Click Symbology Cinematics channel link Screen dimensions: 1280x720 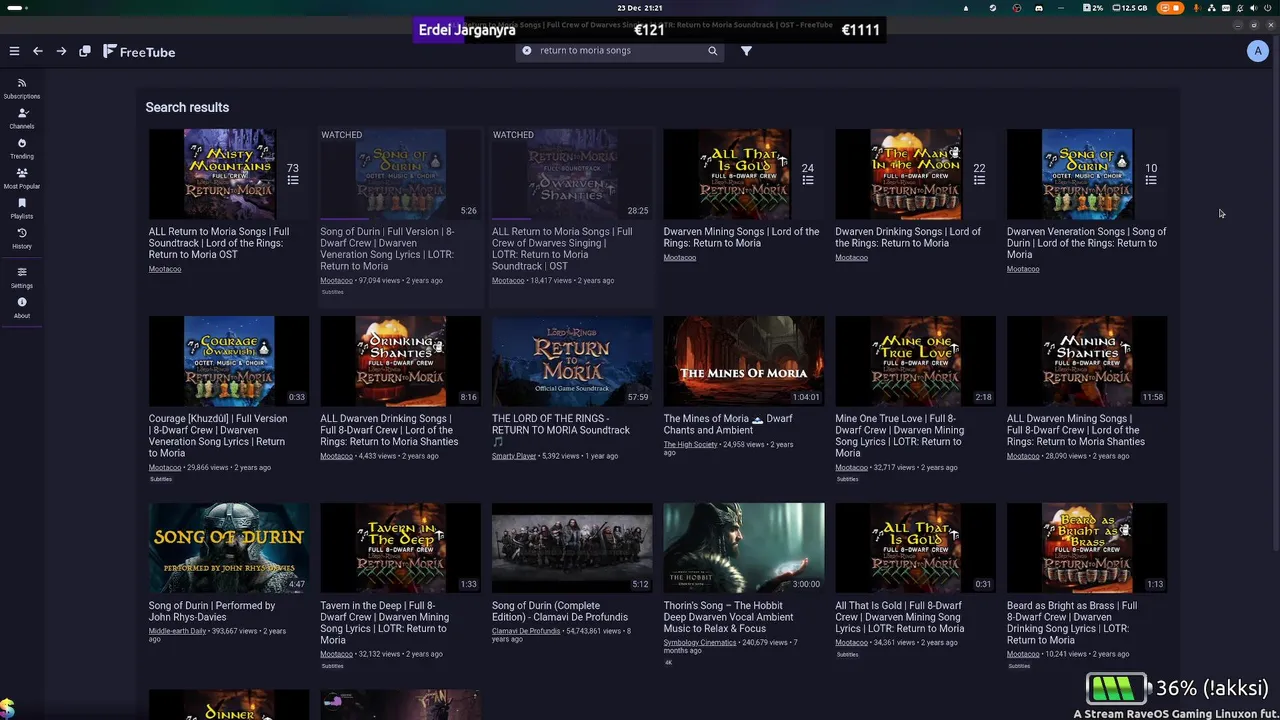pos(700,643)
